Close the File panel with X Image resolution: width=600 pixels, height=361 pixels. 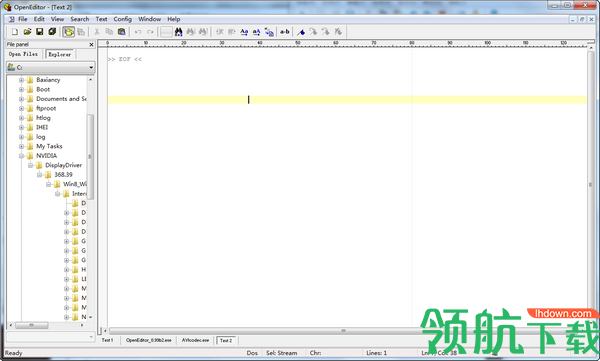pos(91,45)
